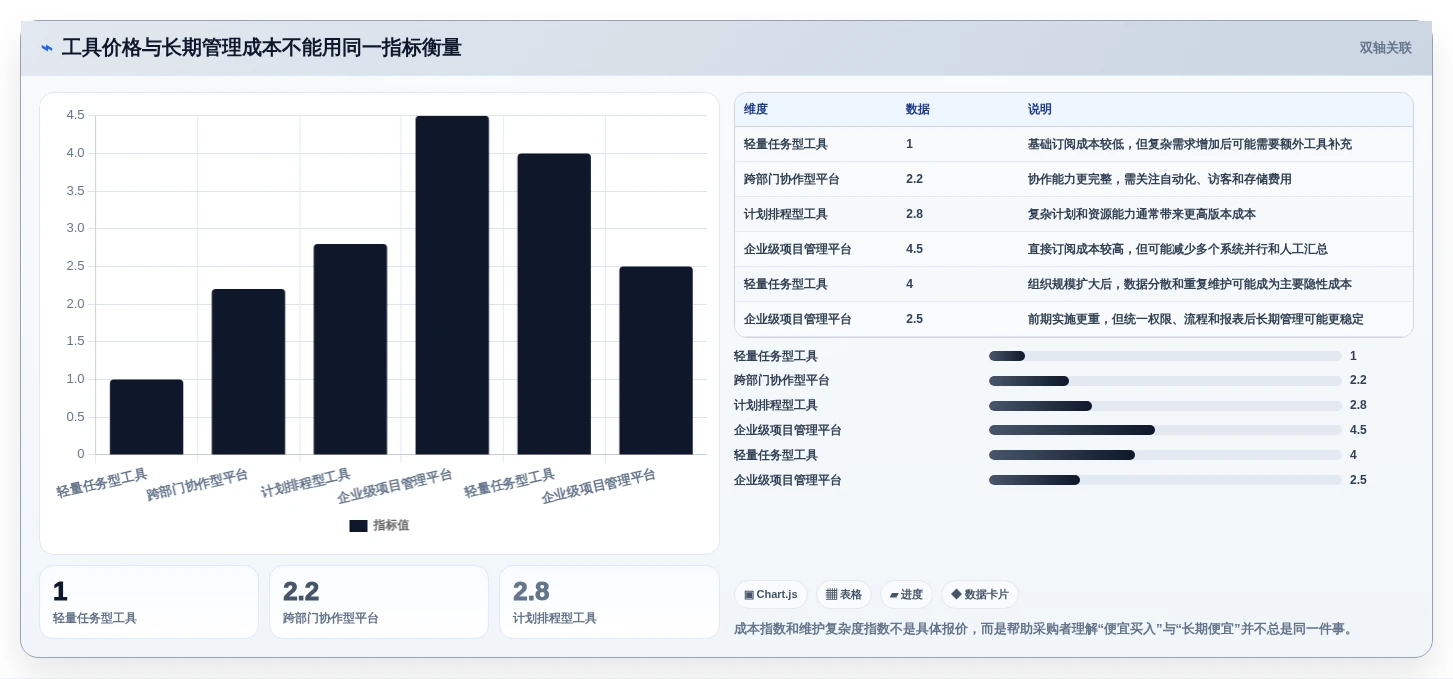Click the 说明 table column header
Viewport: 1453px width, 679px height.
tap(1040, 110)
